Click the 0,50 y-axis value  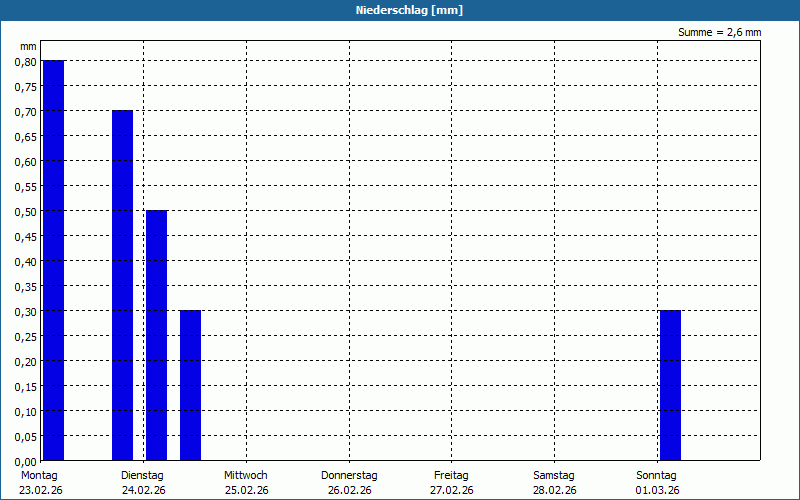click(x=26, y=212)
